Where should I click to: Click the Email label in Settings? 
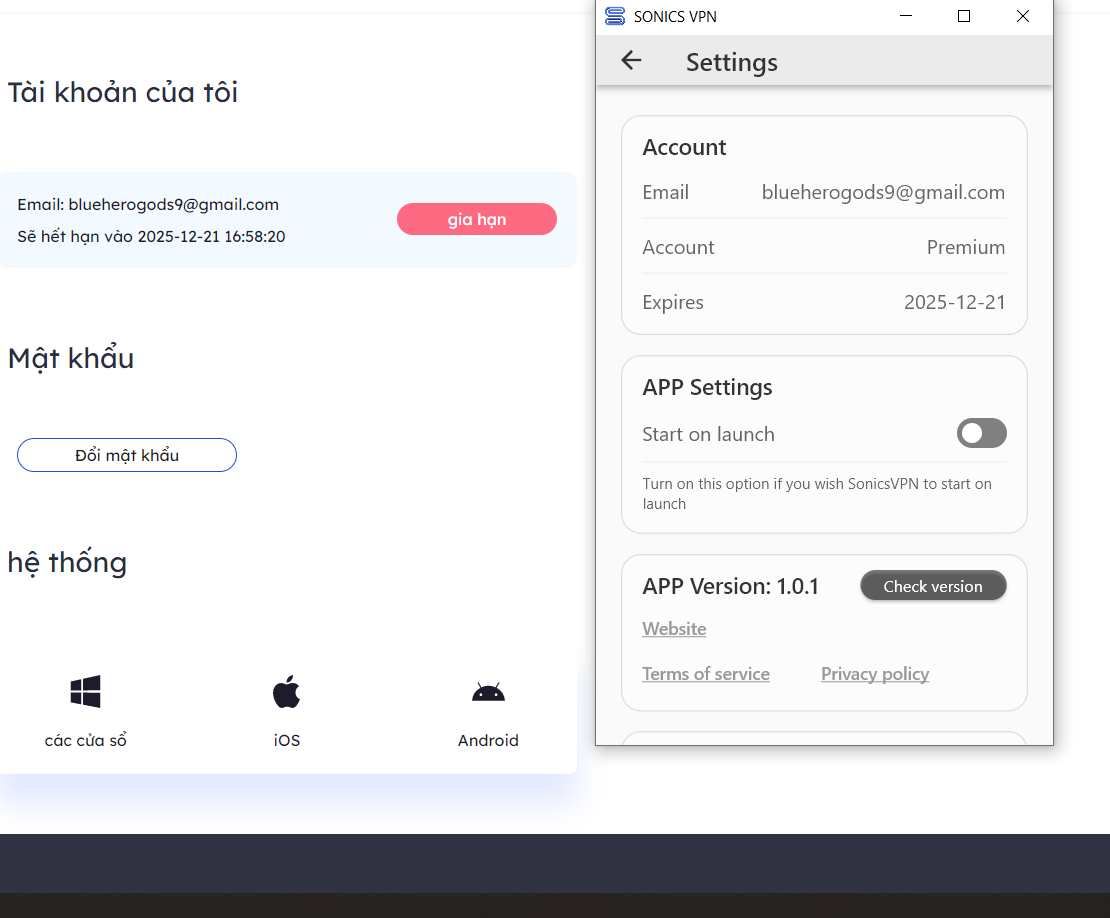(x=665, y=193)
